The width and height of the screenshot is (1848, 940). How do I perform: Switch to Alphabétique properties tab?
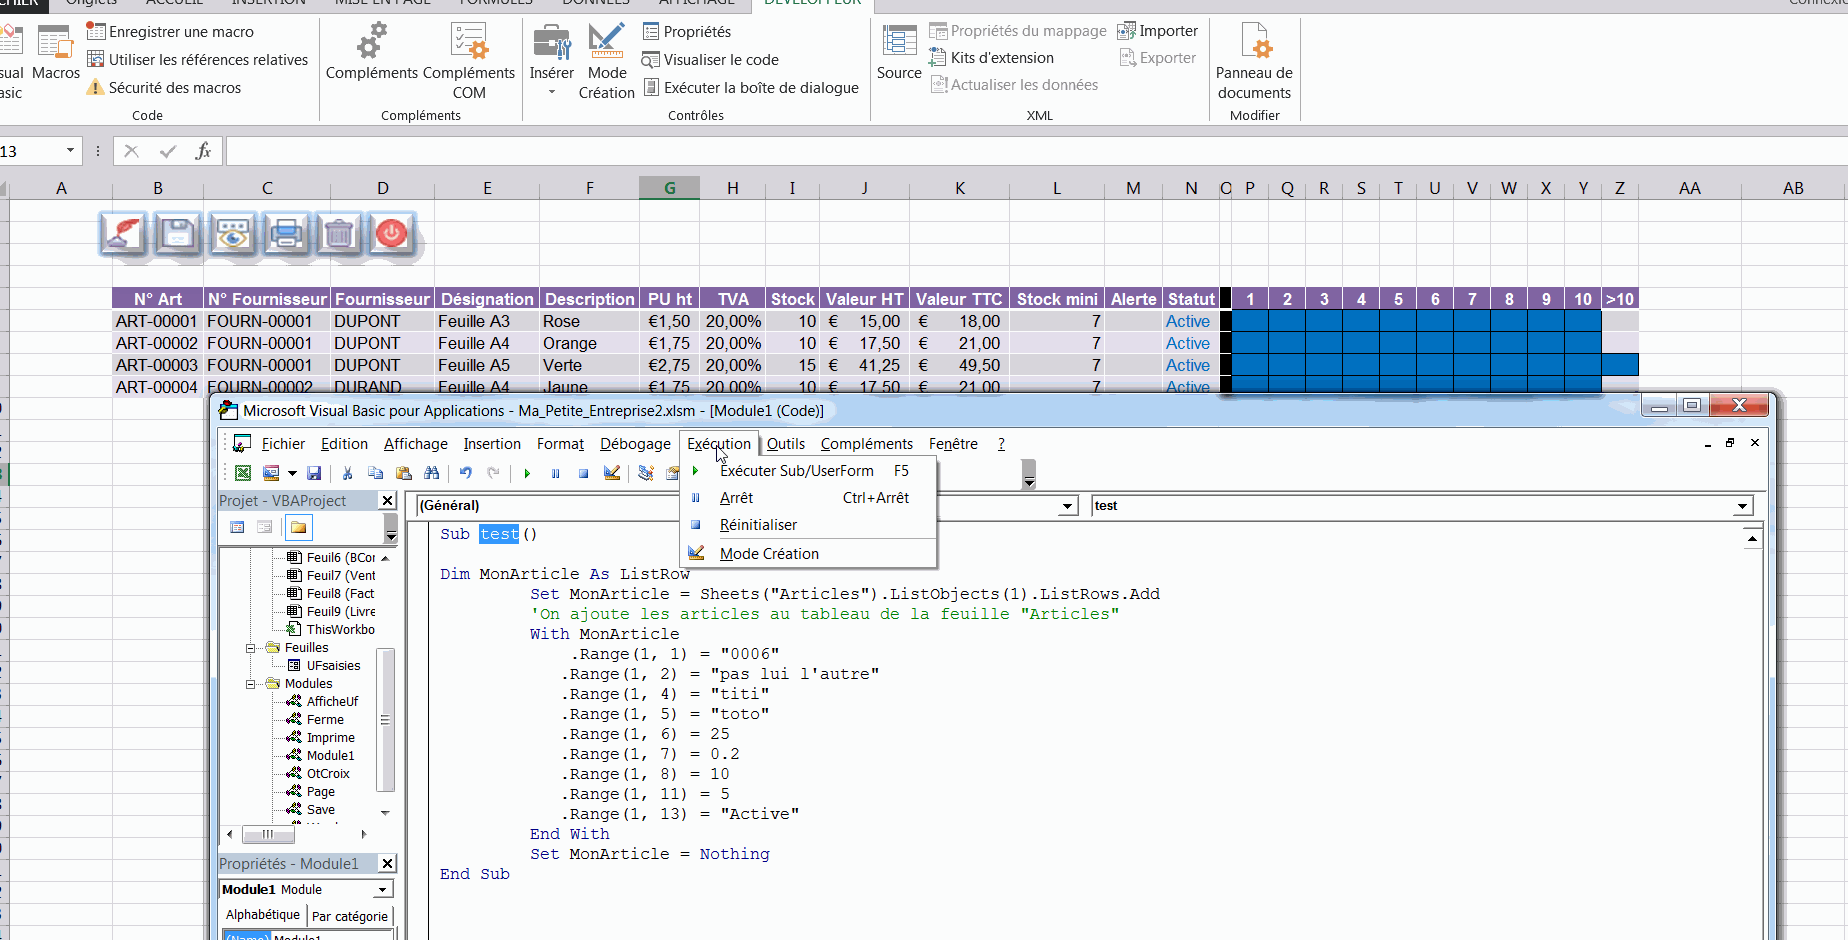tap(263, 915)
